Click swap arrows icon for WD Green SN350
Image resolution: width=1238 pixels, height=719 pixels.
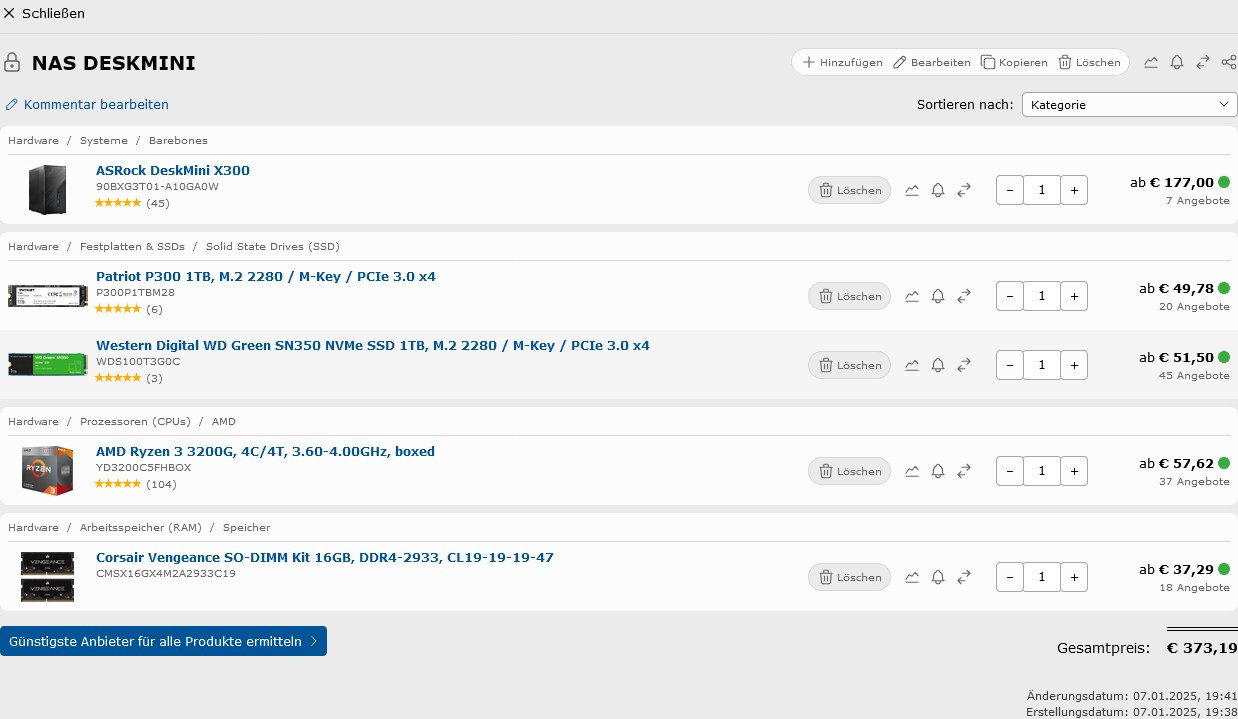click(x=964, y=365)
